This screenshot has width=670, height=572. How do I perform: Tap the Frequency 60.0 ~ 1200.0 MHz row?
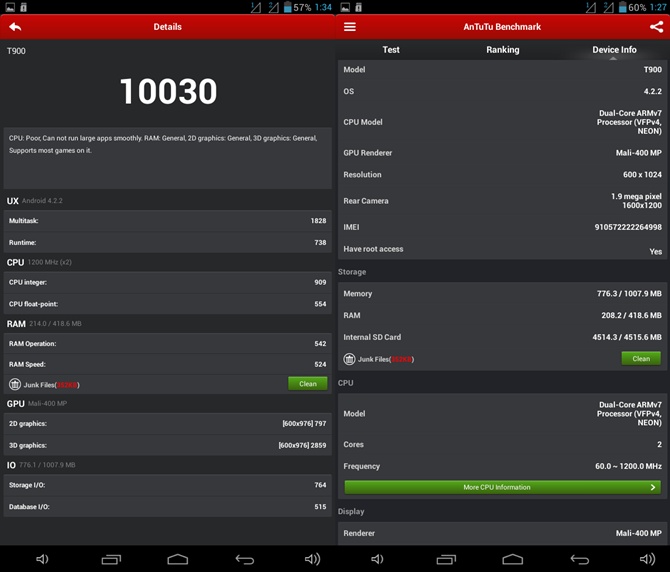(502, 466)
